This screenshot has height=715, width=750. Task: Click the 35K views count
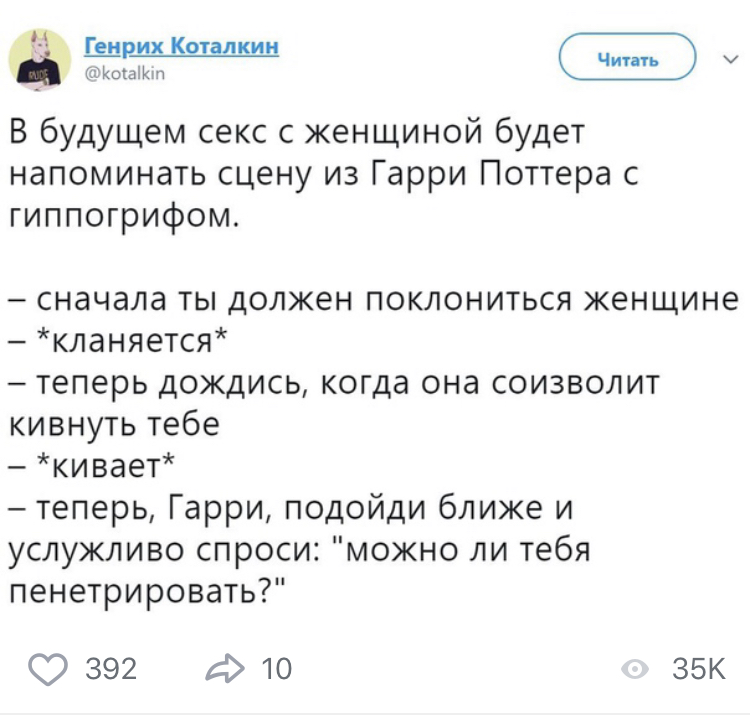[x=697, y=668]
